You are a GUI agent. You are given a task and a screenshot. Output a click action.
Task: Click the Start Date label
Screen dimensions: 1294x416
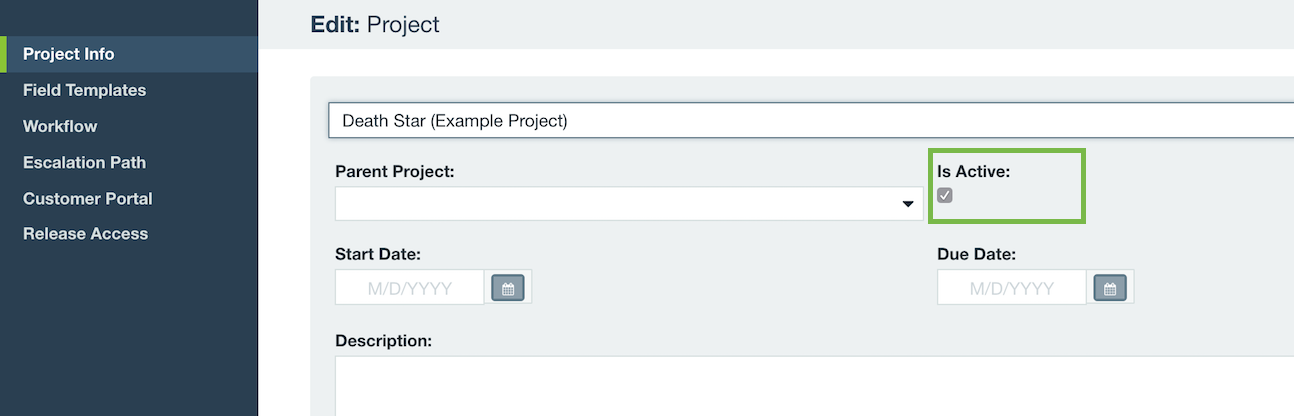(377, 255)
